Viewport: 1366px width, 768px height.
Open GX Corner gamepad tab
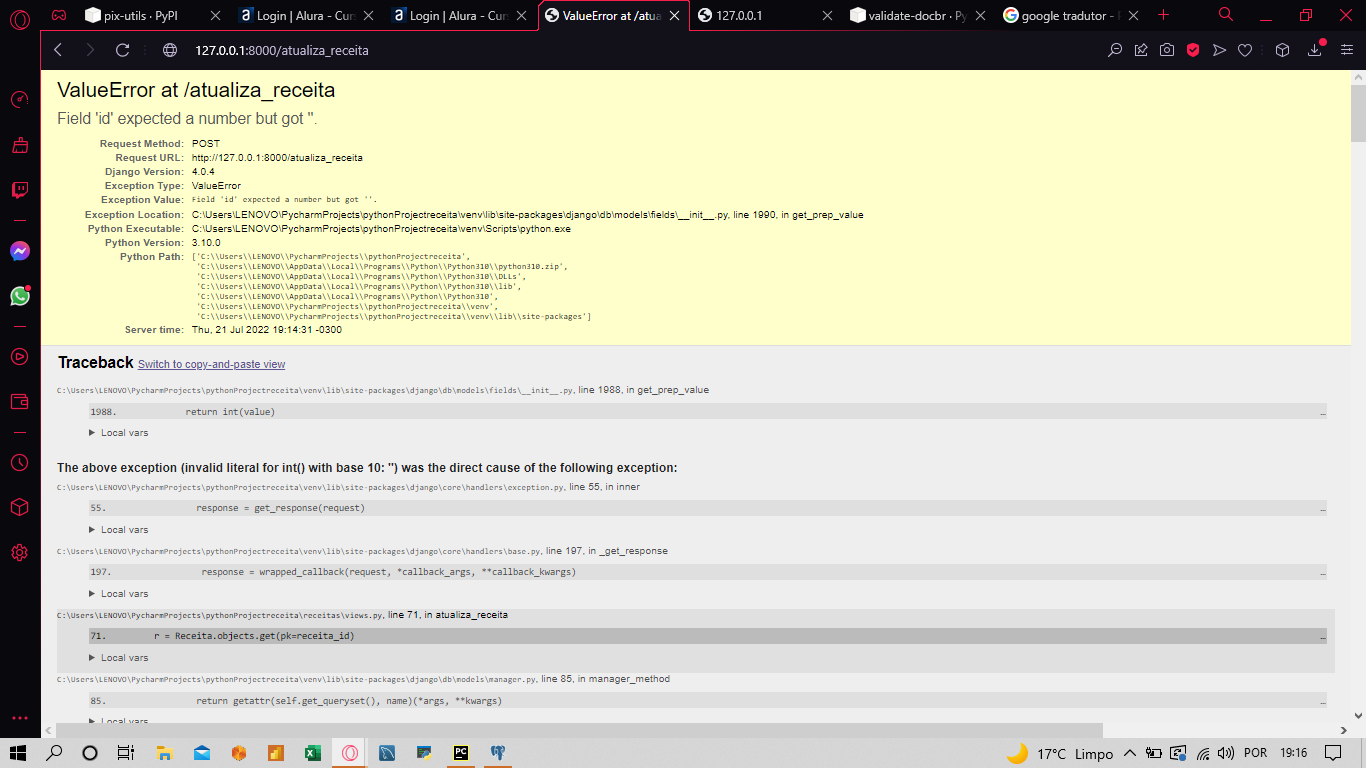60,15
